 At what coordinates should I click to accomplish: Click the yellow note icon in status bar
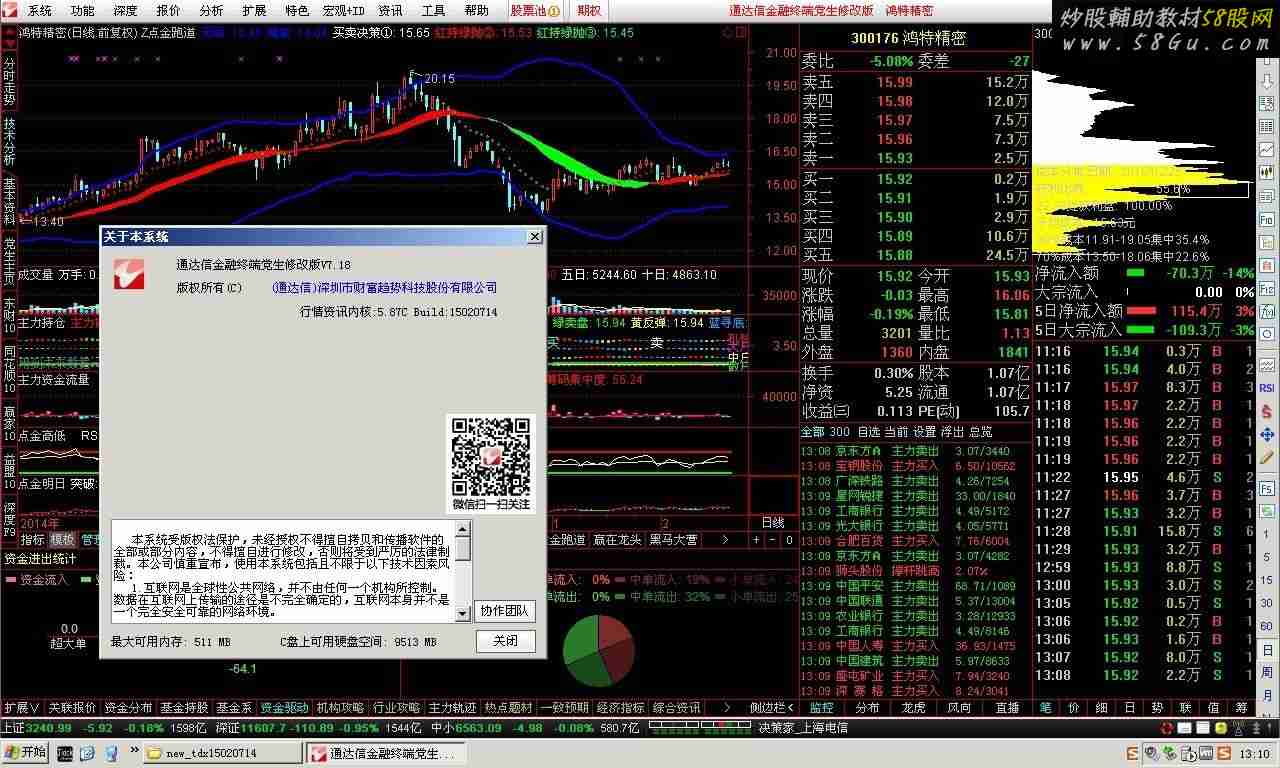(x=1221, y=727)
